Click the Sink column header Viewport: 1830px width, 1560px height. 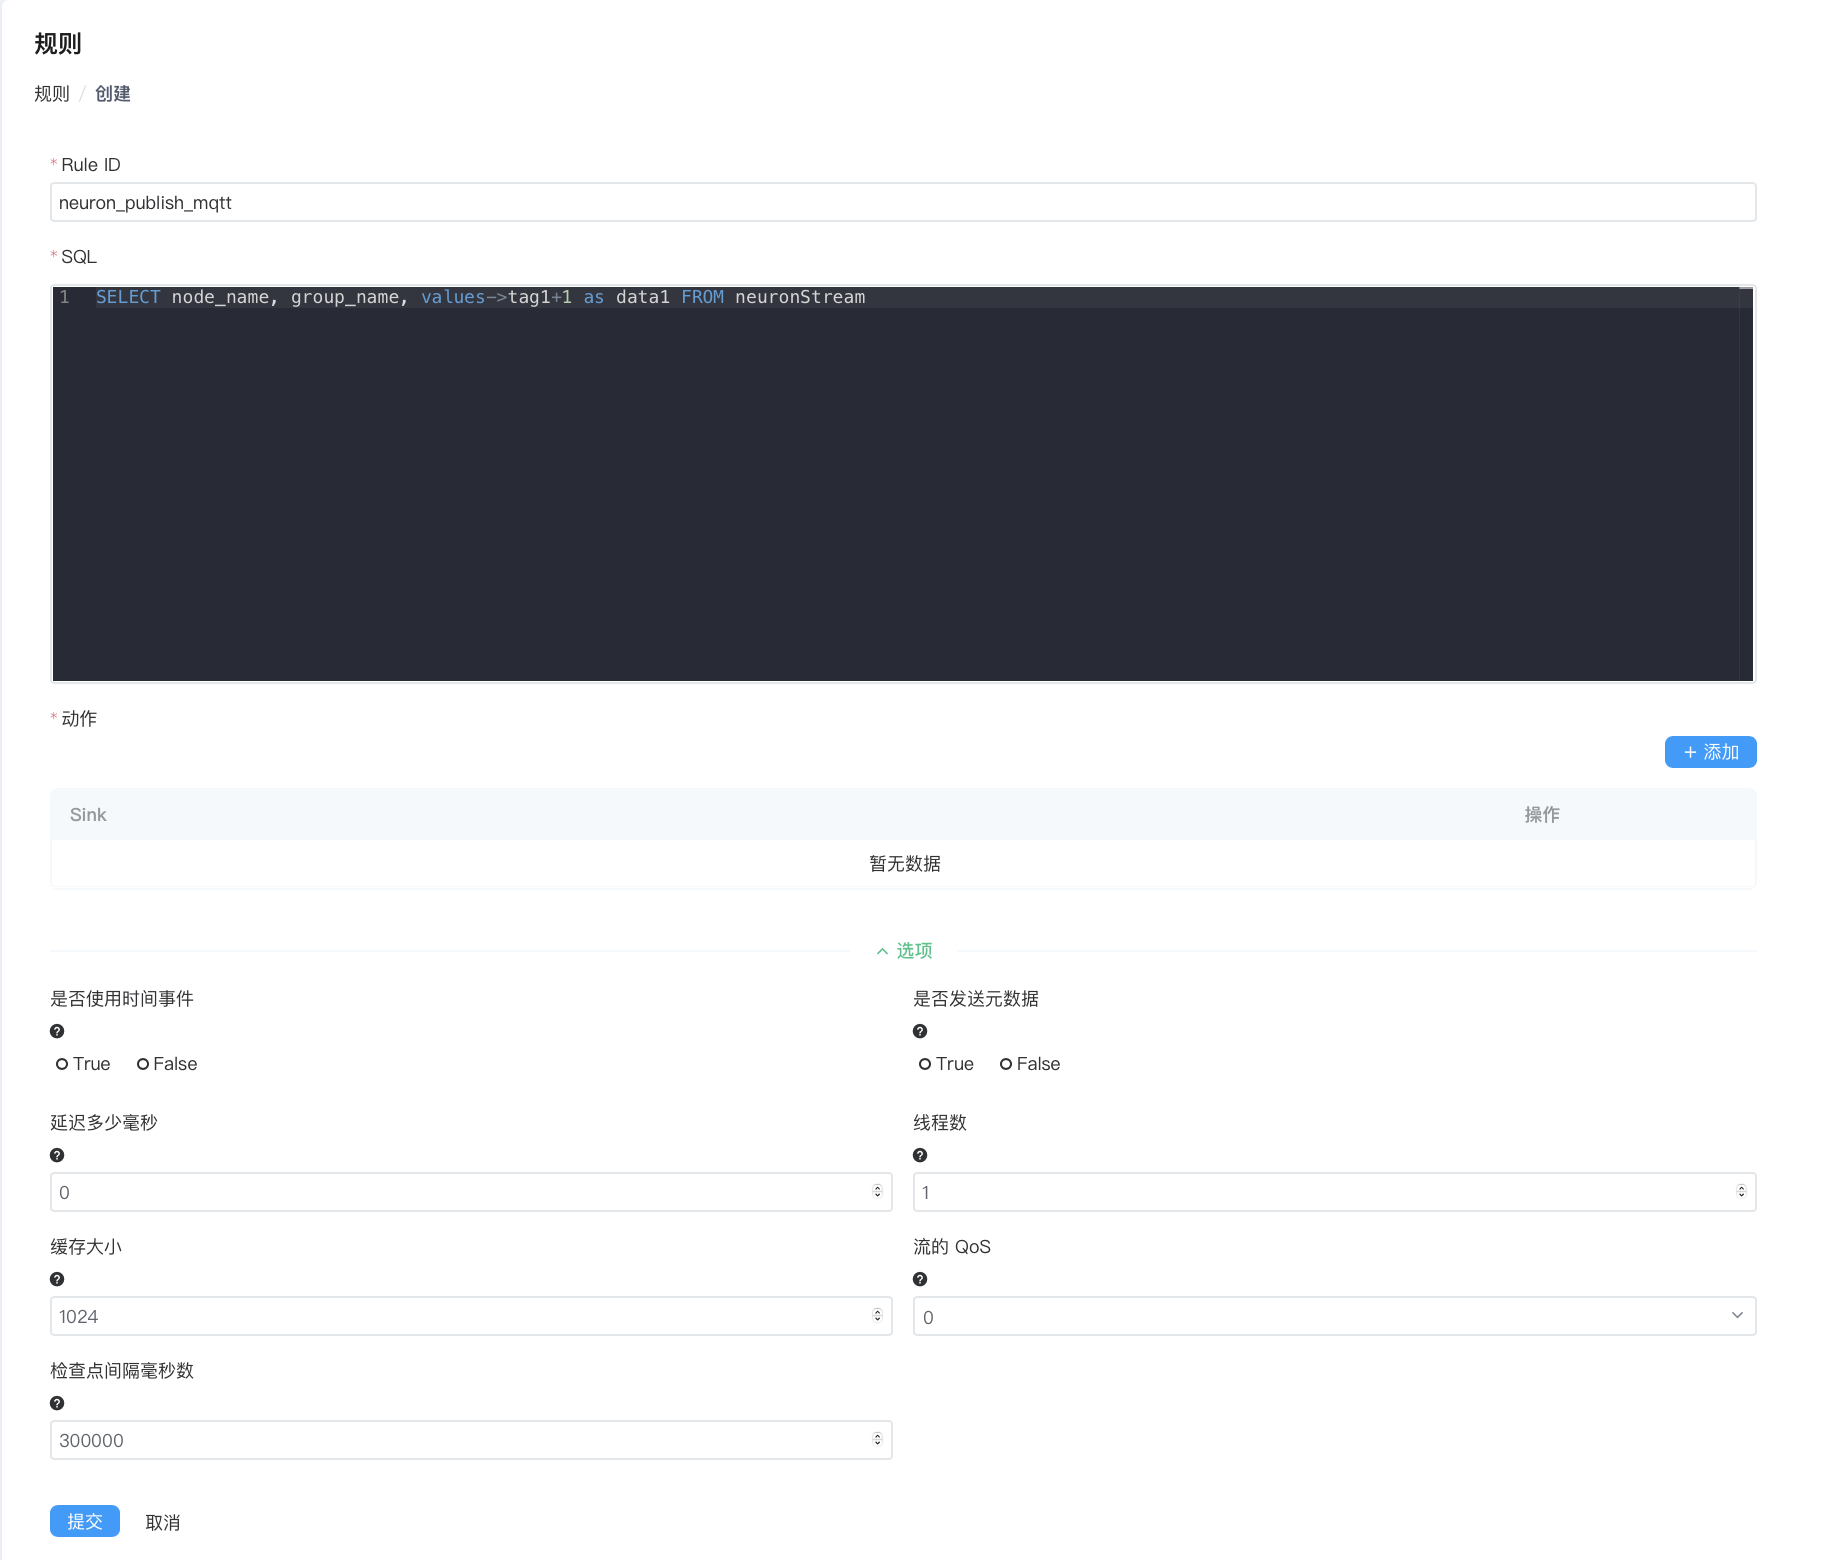coord(88,815)
